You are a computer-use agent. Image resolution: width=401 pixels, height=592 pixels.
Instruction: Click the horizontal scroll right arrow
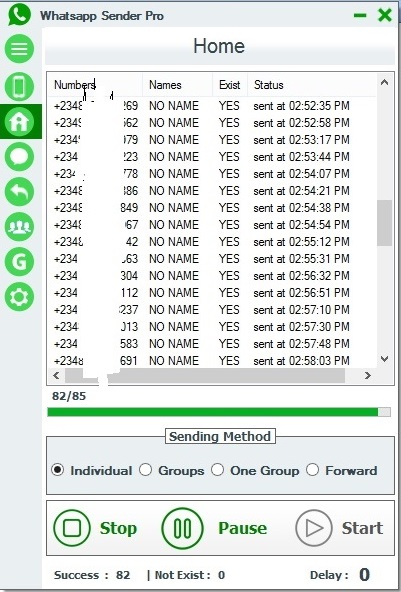pyautogui.click(x=367, y=375)
